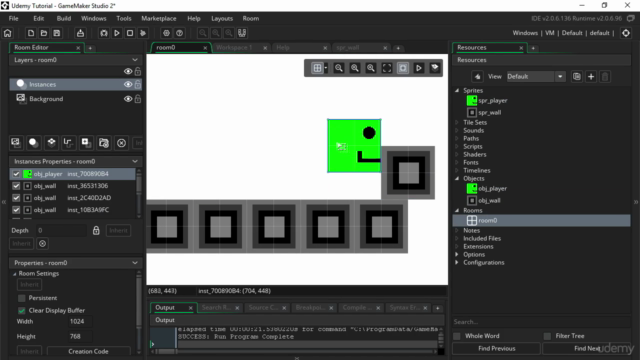
Task: Open Game Options gear icon
Action: (x=166, y=33)
